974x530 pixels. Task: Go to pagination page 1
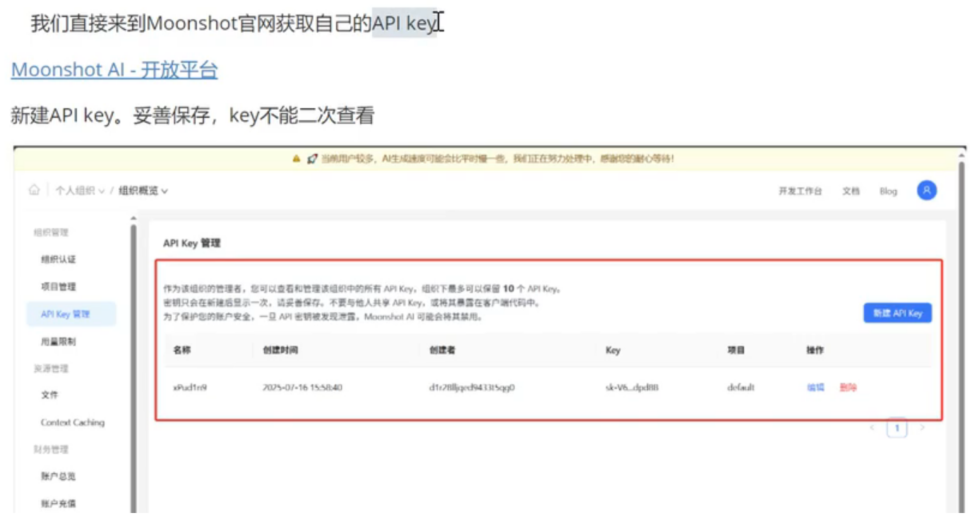pyautogui.click(x=897, y=427)
